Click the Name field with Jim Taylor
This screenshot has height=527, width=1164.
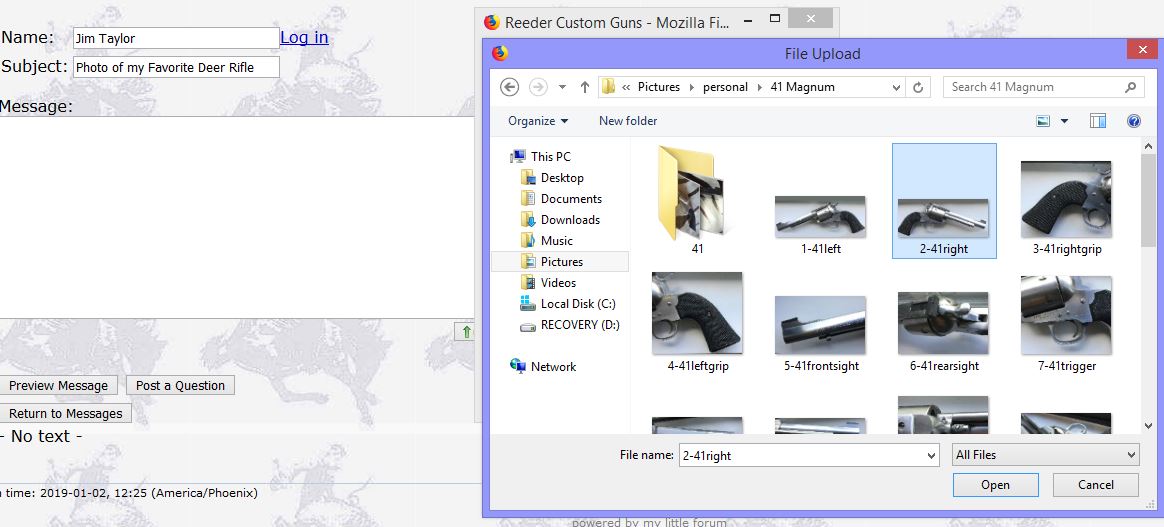[176, 38]
